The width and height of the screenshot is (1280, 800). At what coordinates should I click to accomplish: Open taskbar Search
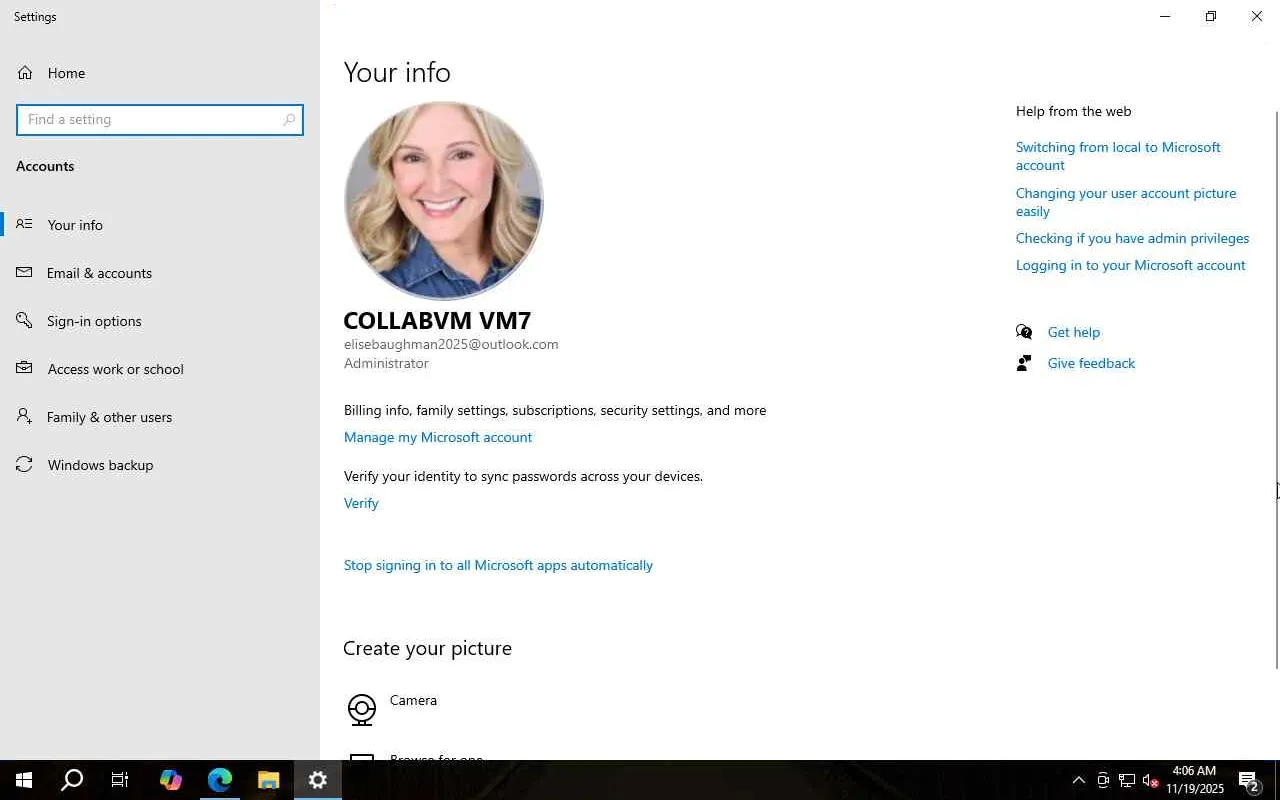coord(72,780)
